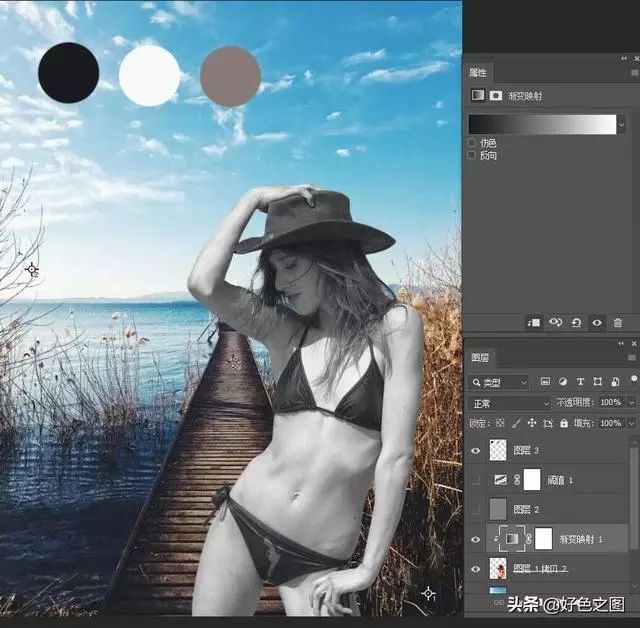Viewport: 640px width, 628px height.
Task: Select the 属性 (Properties) panel tab
Action: 479,73
